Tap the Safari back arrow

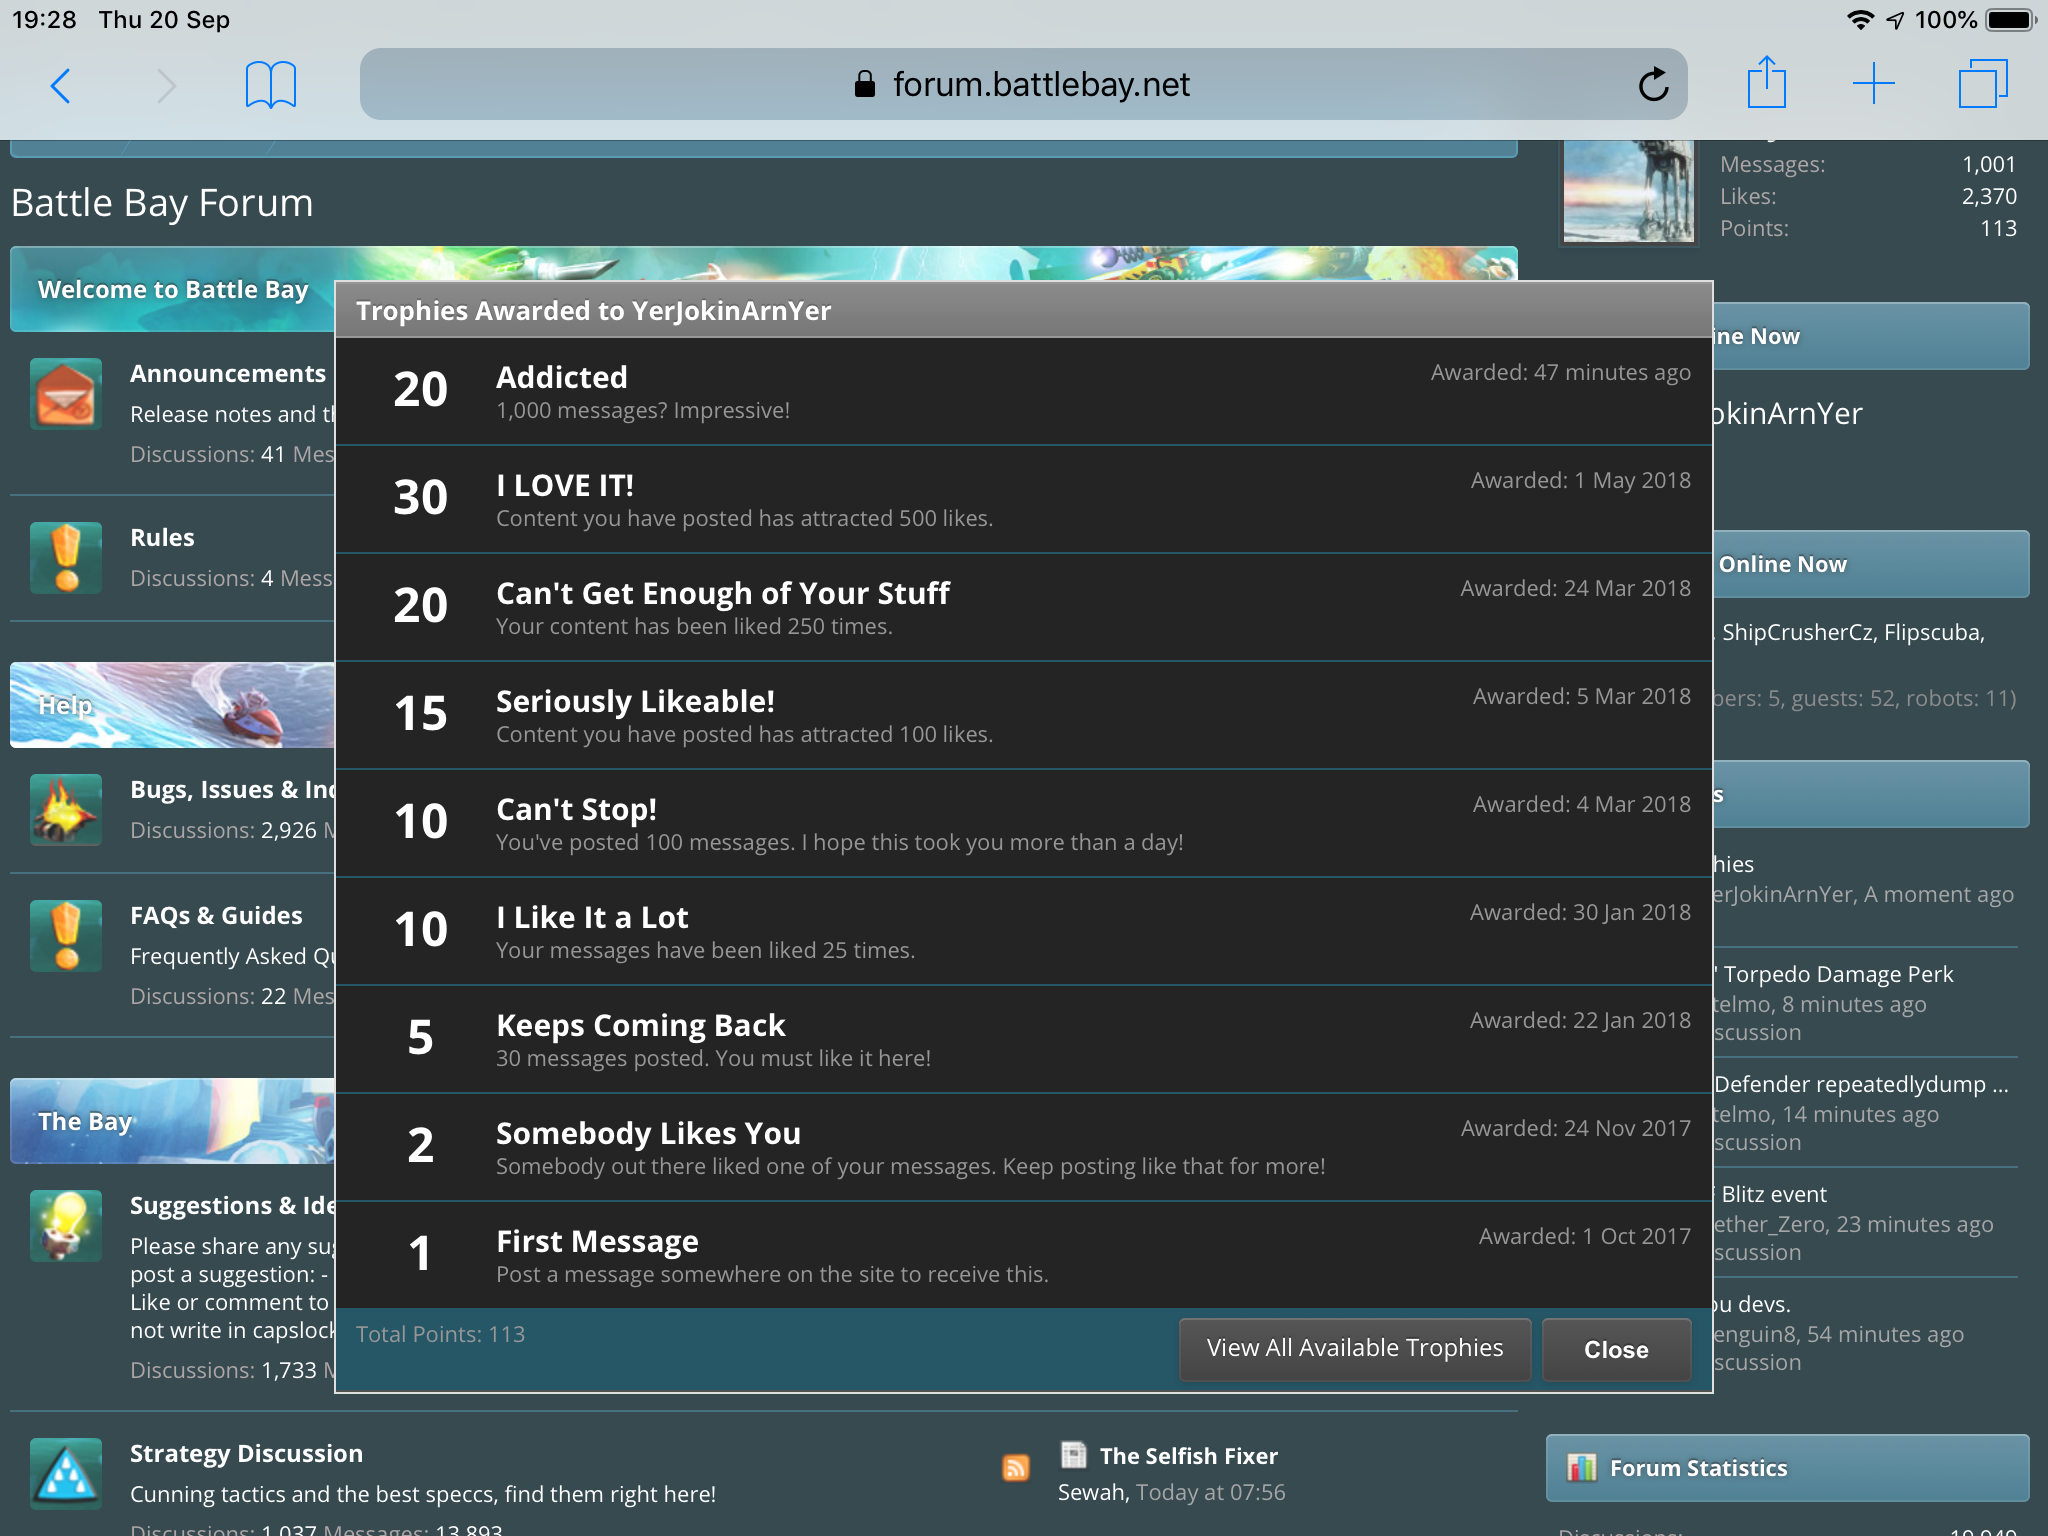(61, 85)
